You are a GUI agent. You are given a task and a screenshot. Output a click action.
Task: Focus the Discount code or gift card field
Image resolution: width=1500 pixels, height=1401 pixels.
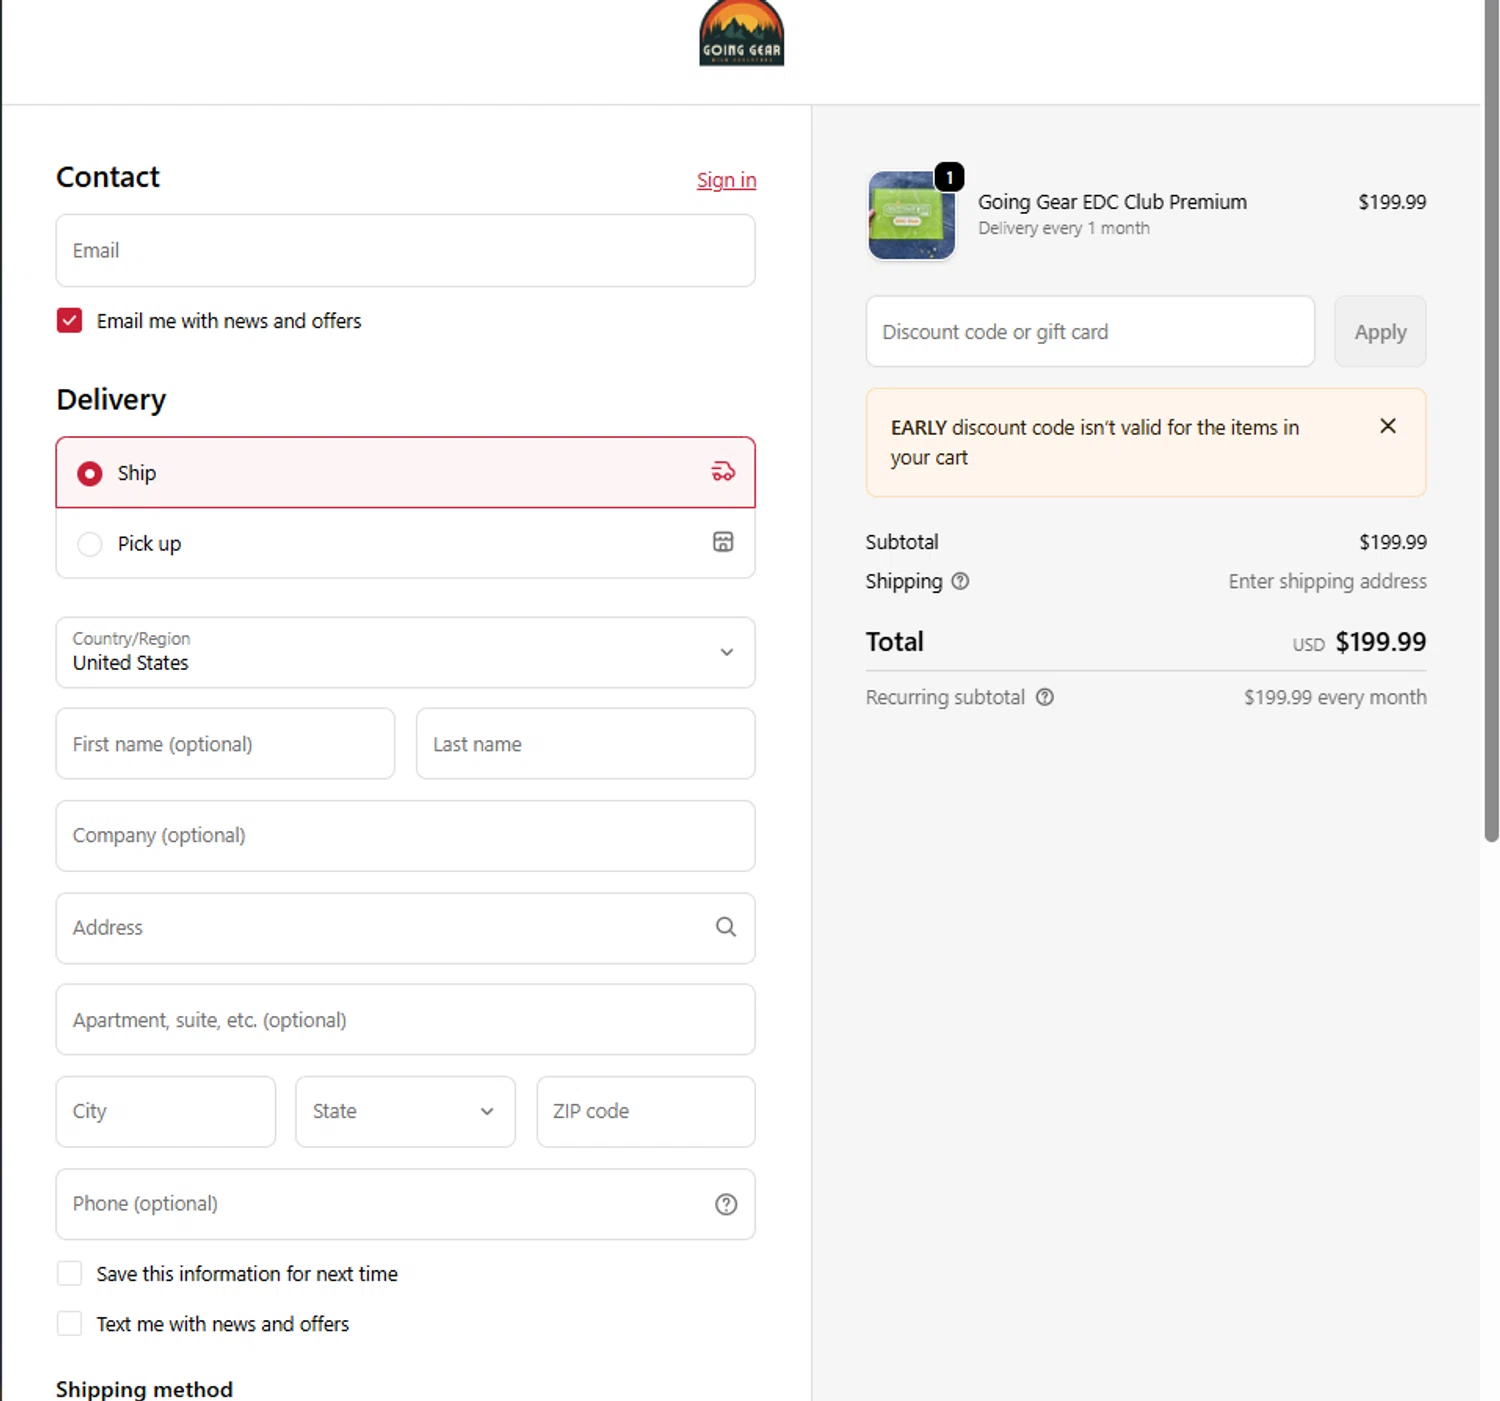(x=1090, y=331)
